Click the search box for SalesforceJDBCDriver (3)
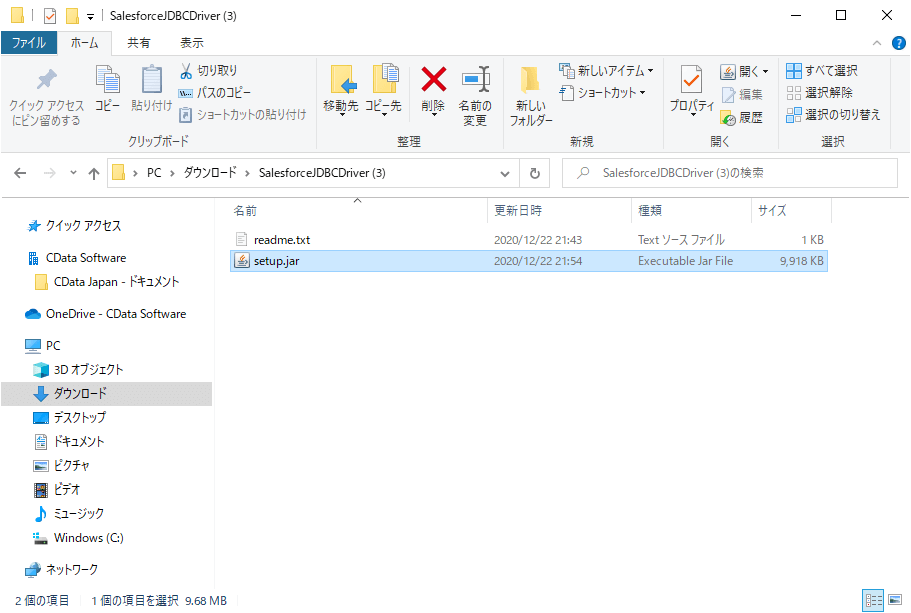This screenshot has width=911, height=613. pyautogui.click(x=730, y=173)
